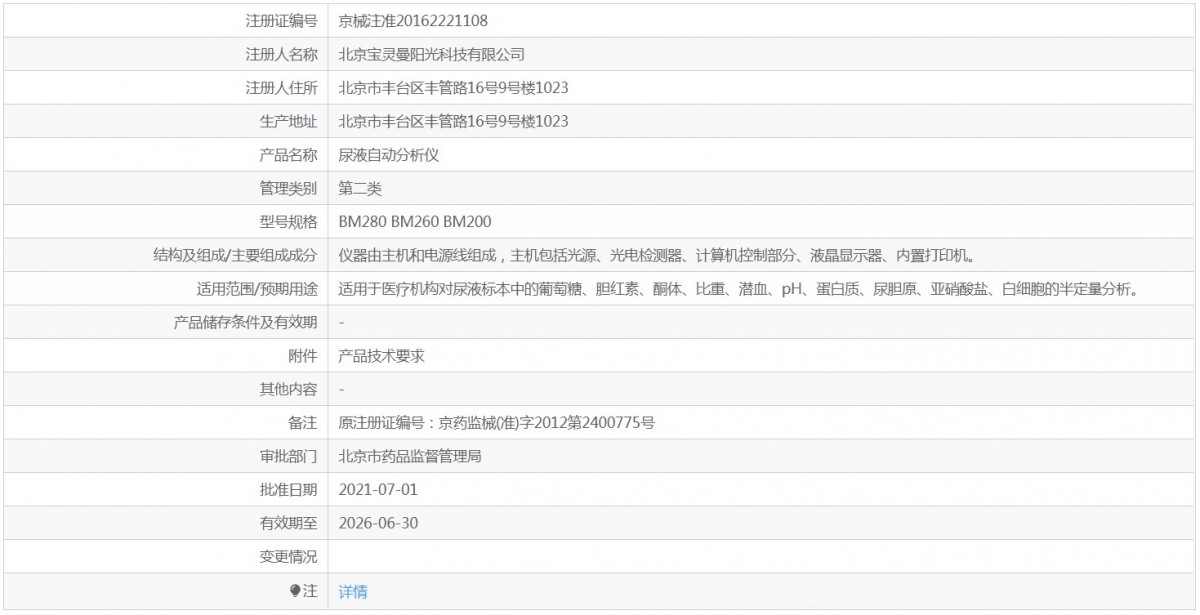Select the address value in the 注册人住所 row

point(454,88)
